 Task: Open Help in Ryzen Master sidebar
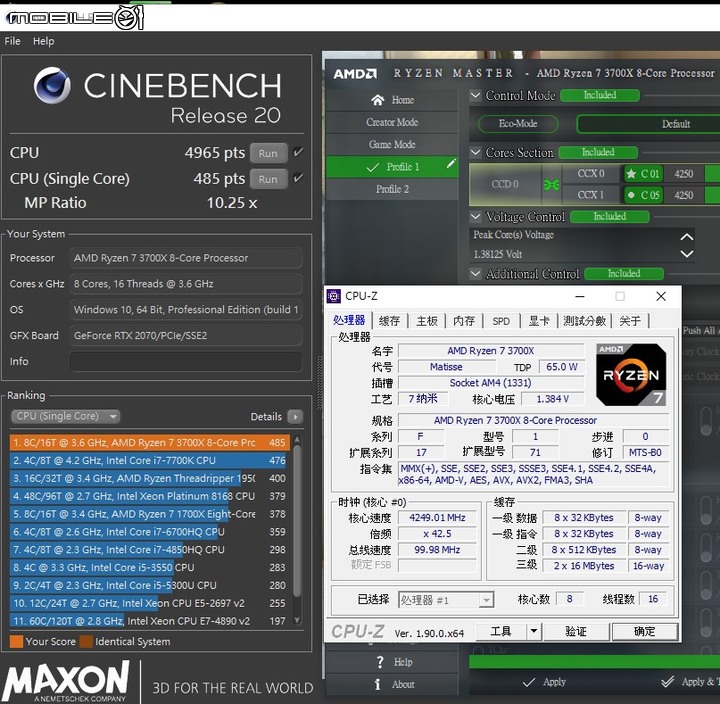click(394, 662)
